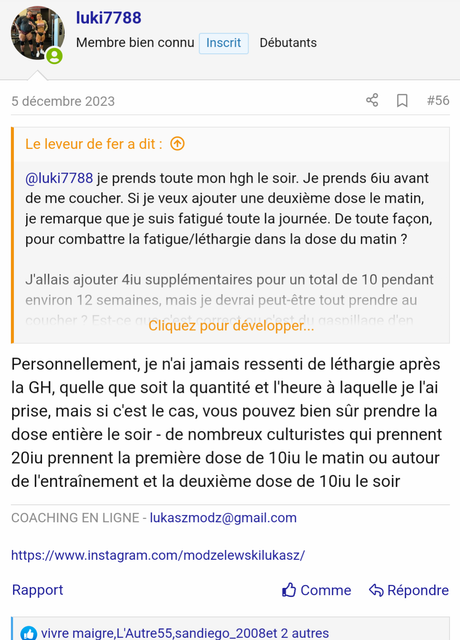Show the "2 autres" list of likers
The width and height of the screenshot is (460, 640).
pyautogui.click(x=304, y=633)
